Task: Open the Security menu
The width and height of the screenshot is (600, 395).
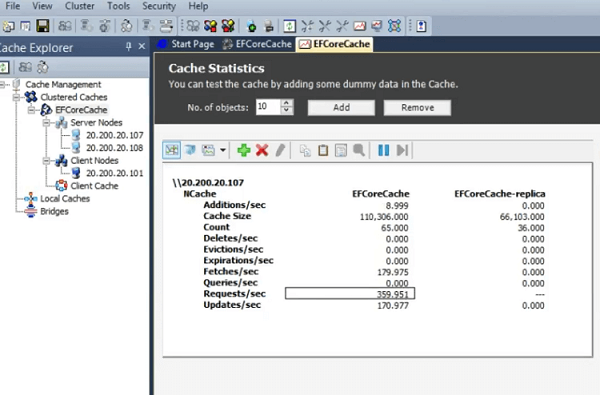Action: [x=159, y=6]
